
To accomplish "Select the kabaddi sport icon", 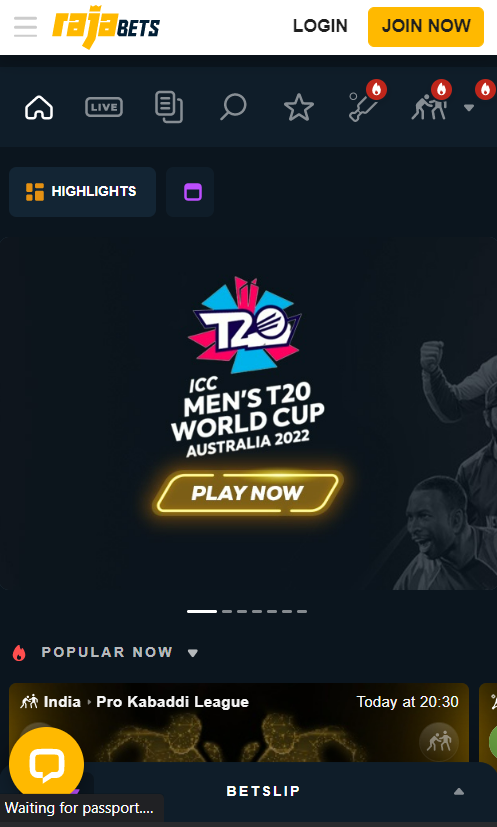I will click(x=429, y=108).
